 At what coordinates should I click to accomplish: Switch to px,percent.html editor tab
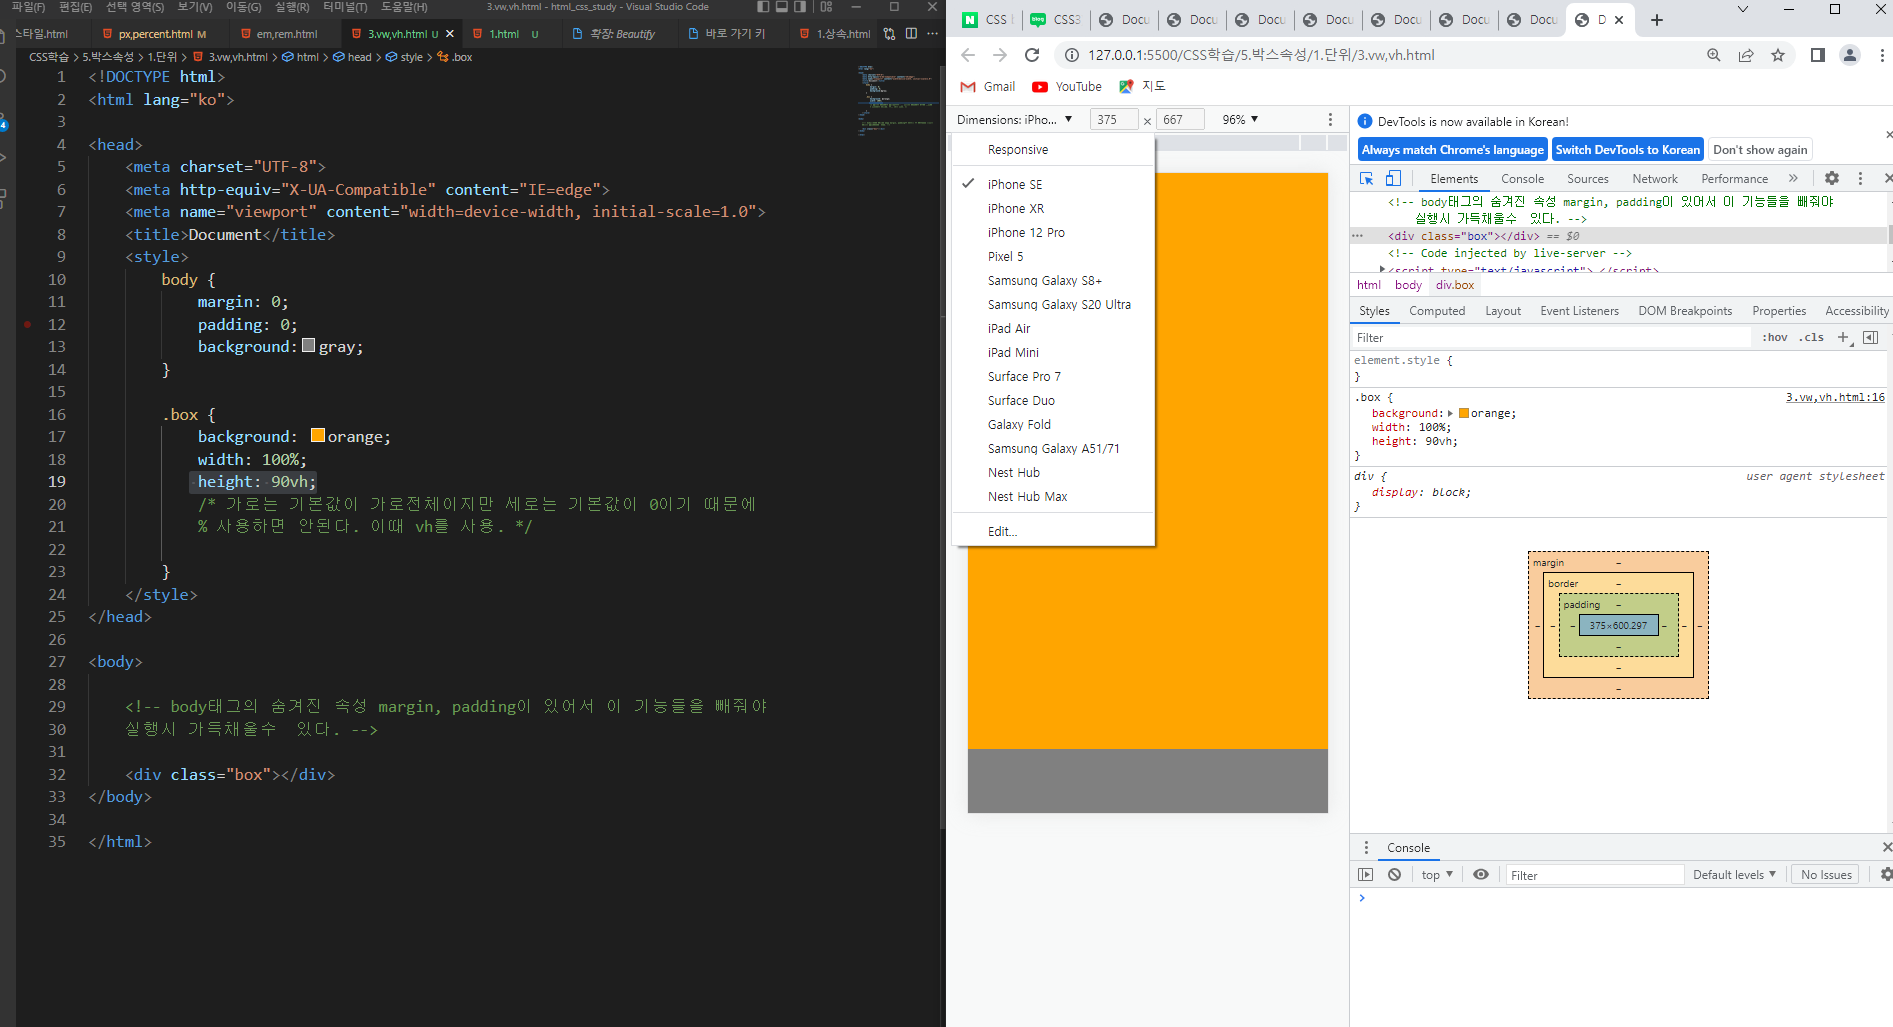coord(155,34)
